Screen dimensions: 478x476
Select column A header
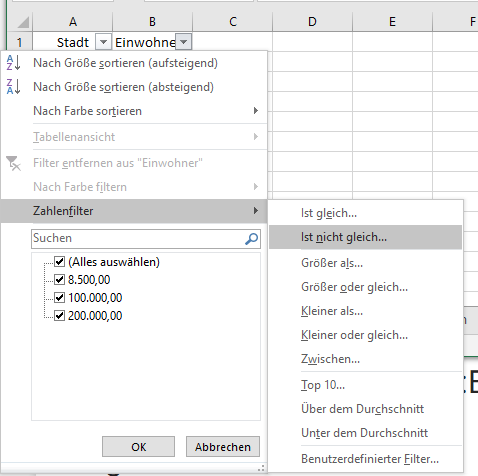click(x=73, y=22)
